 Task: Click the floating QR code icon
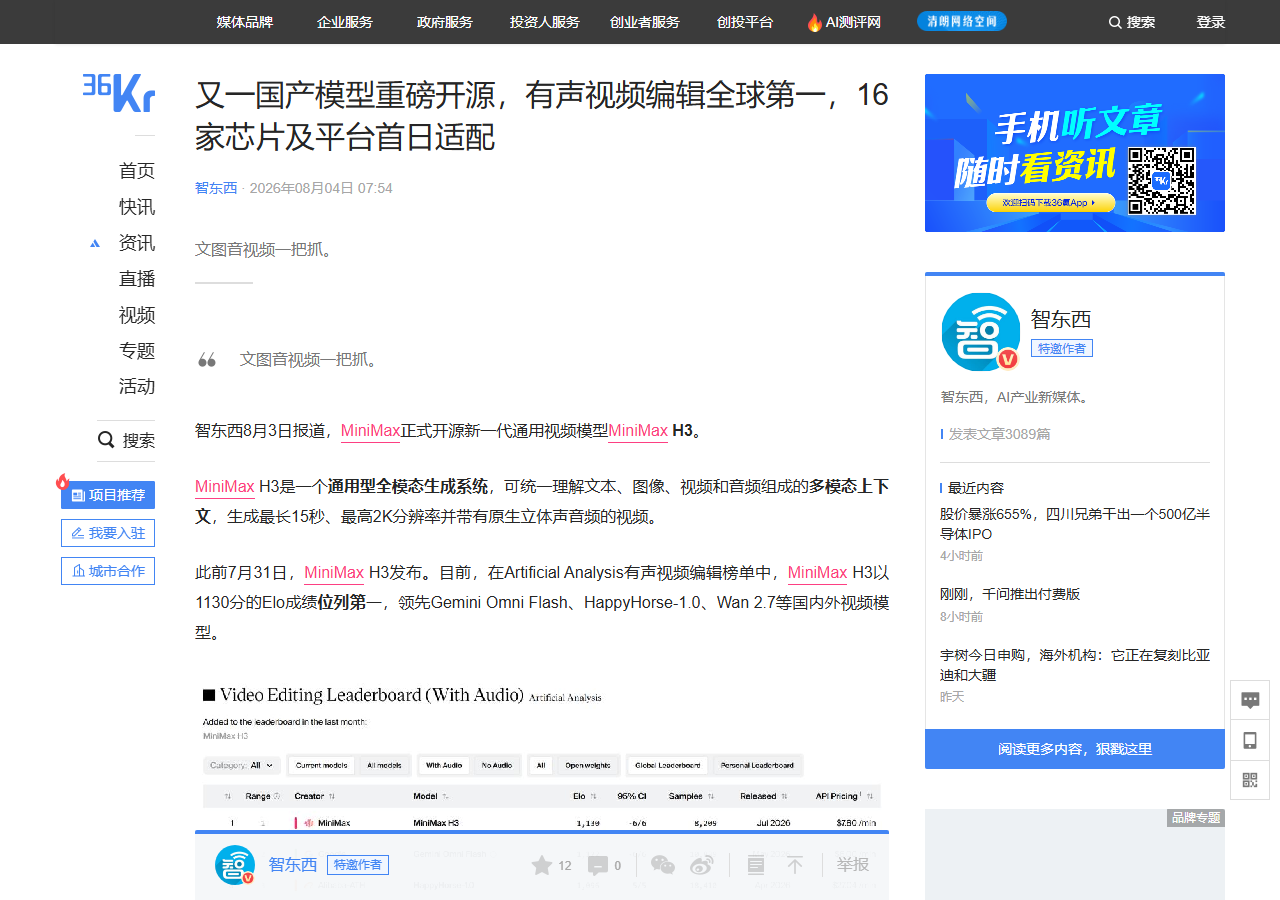point(1250,780)
